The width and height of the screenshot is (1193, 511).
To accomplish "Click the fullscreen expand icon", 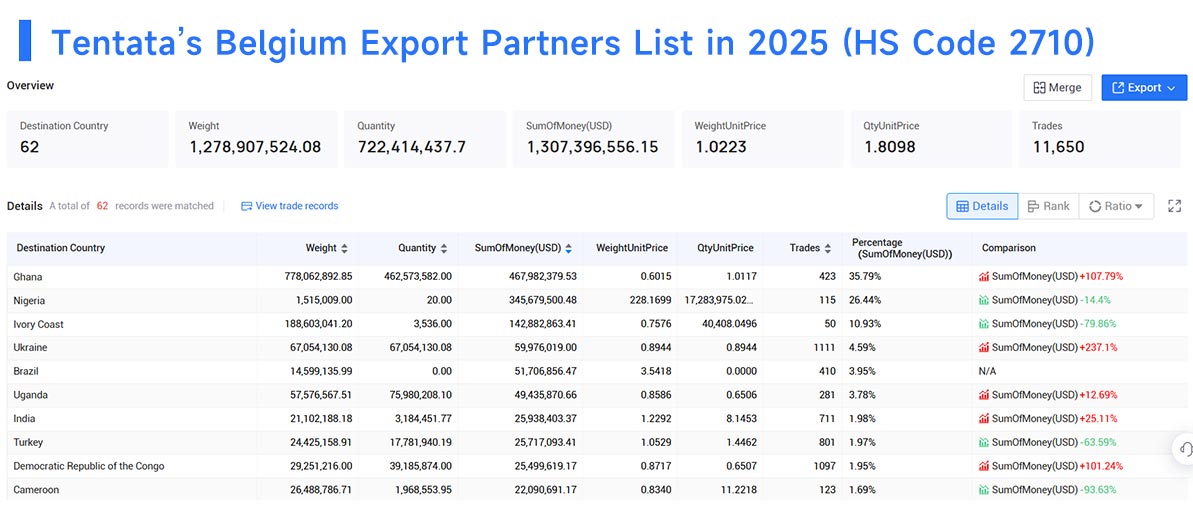I will [1174, 206].
